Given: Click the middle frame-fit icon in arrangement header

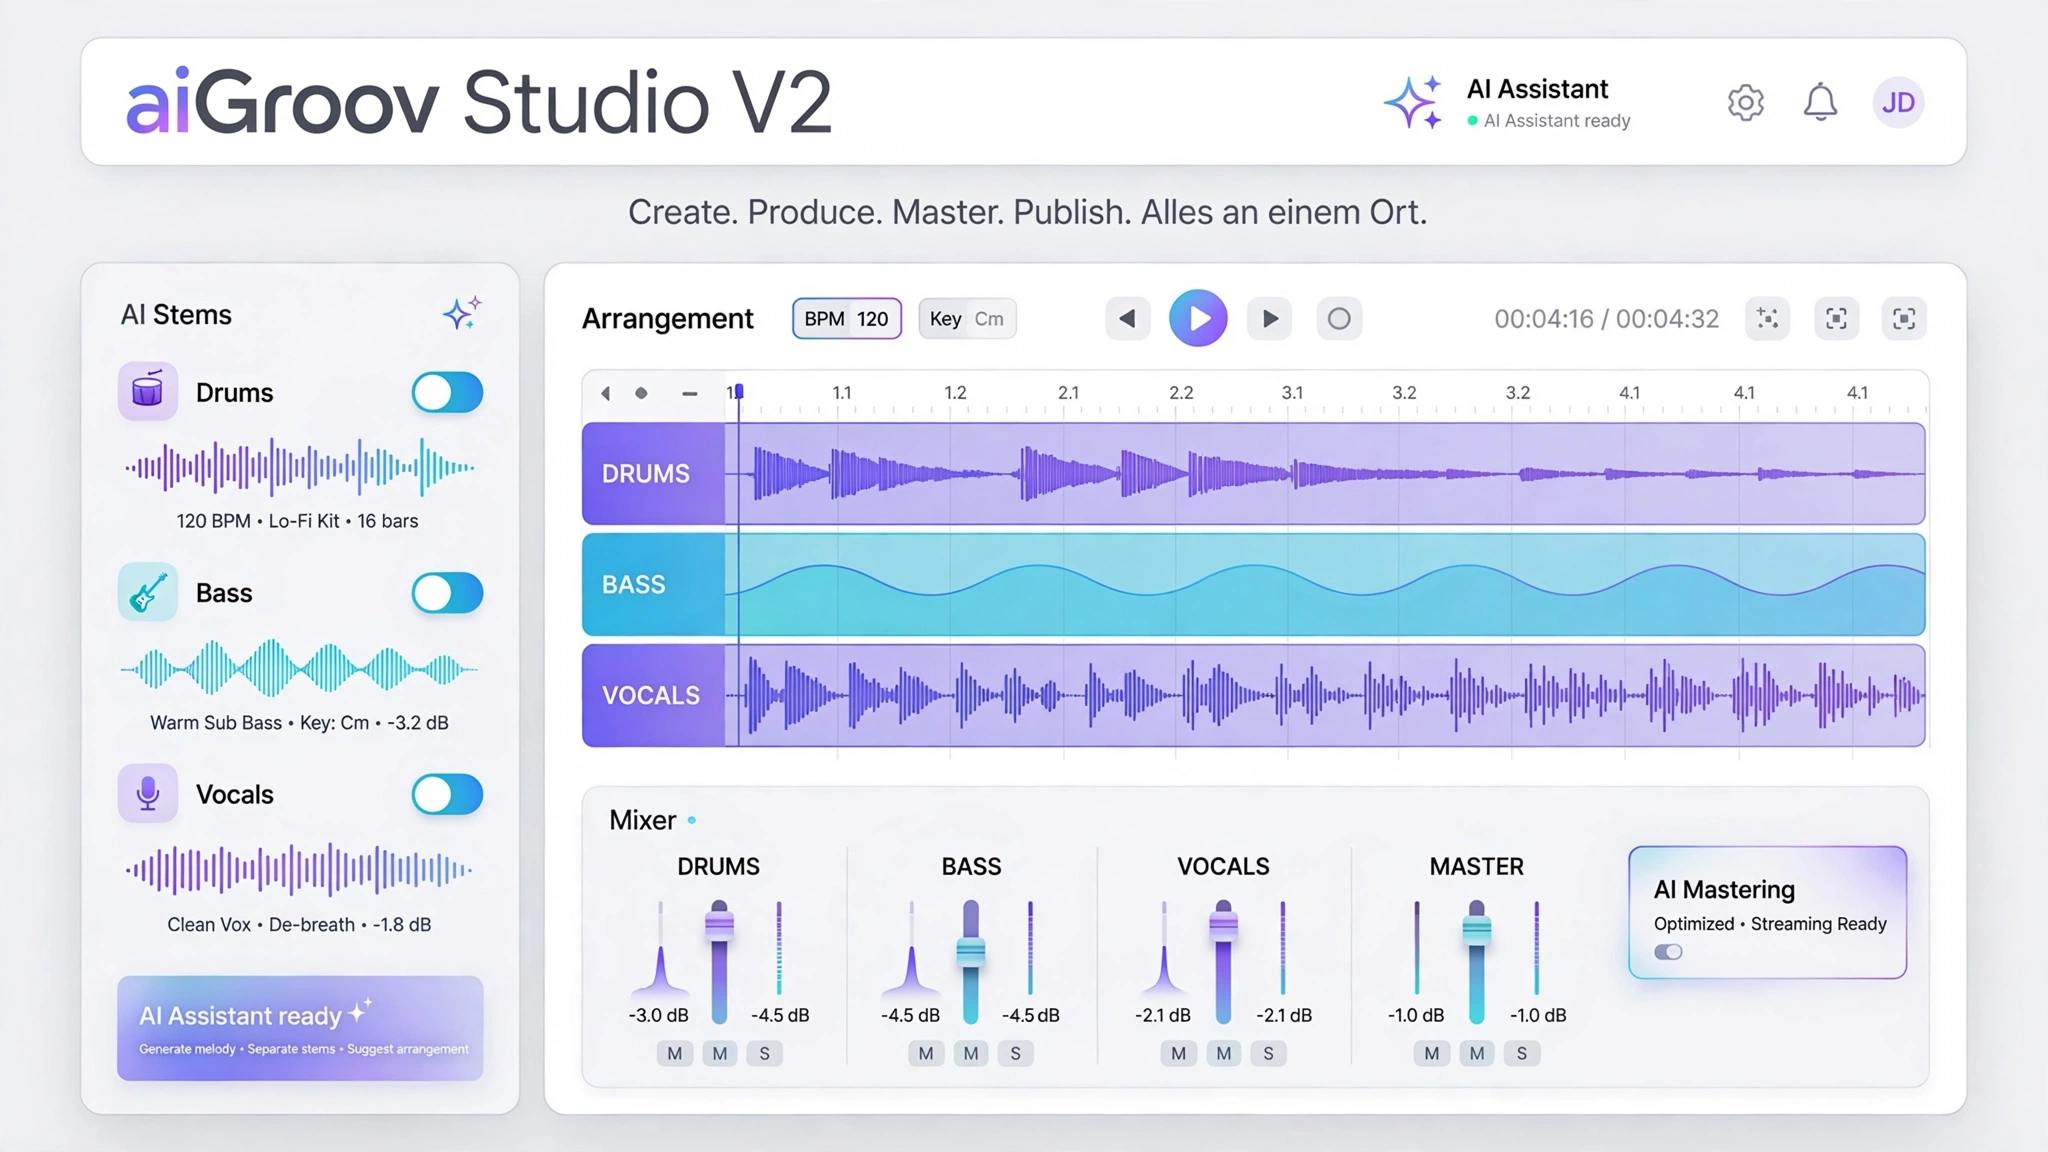Looking at the screenshot, I should (1836, 319).
